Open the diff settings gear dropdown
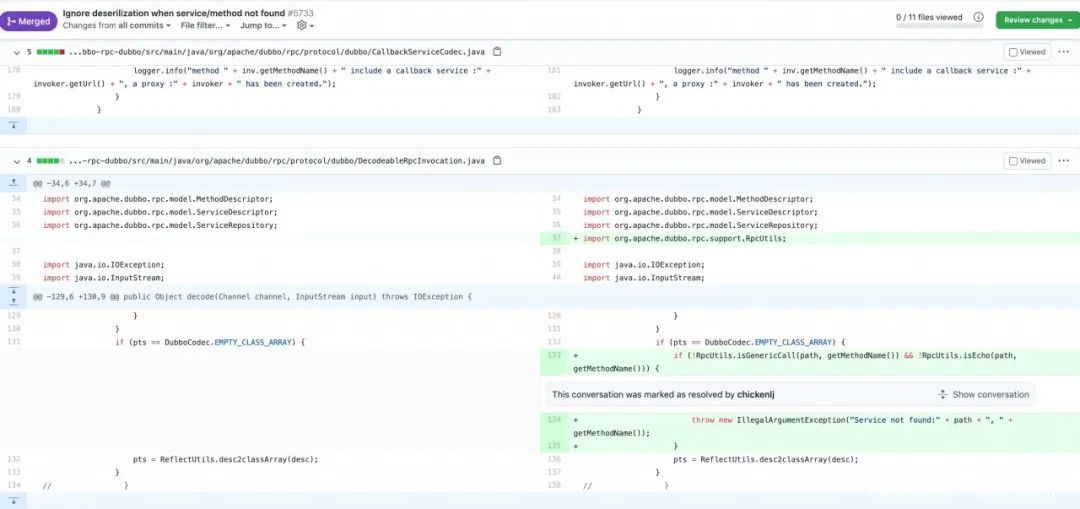 click(305, 25)
